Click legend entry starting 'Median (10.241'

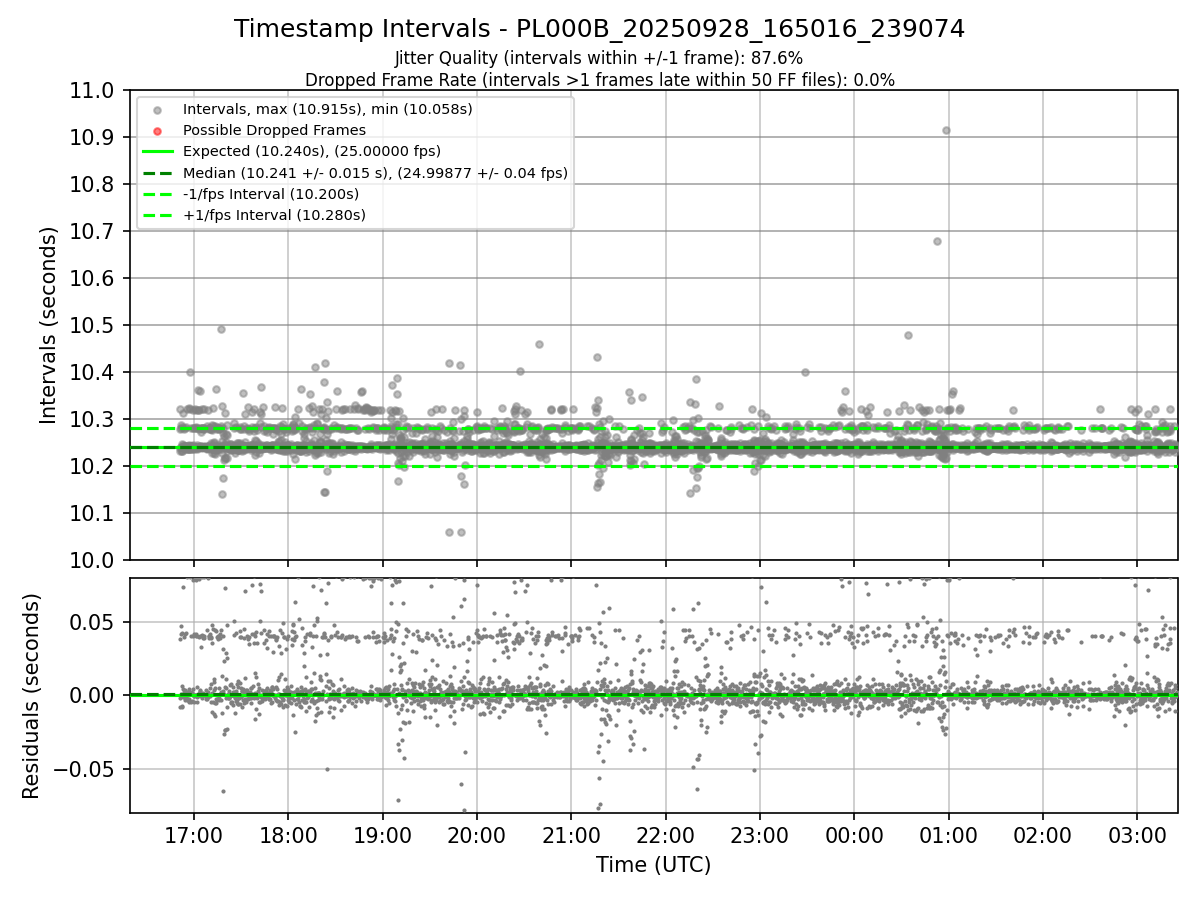point(375,173)
